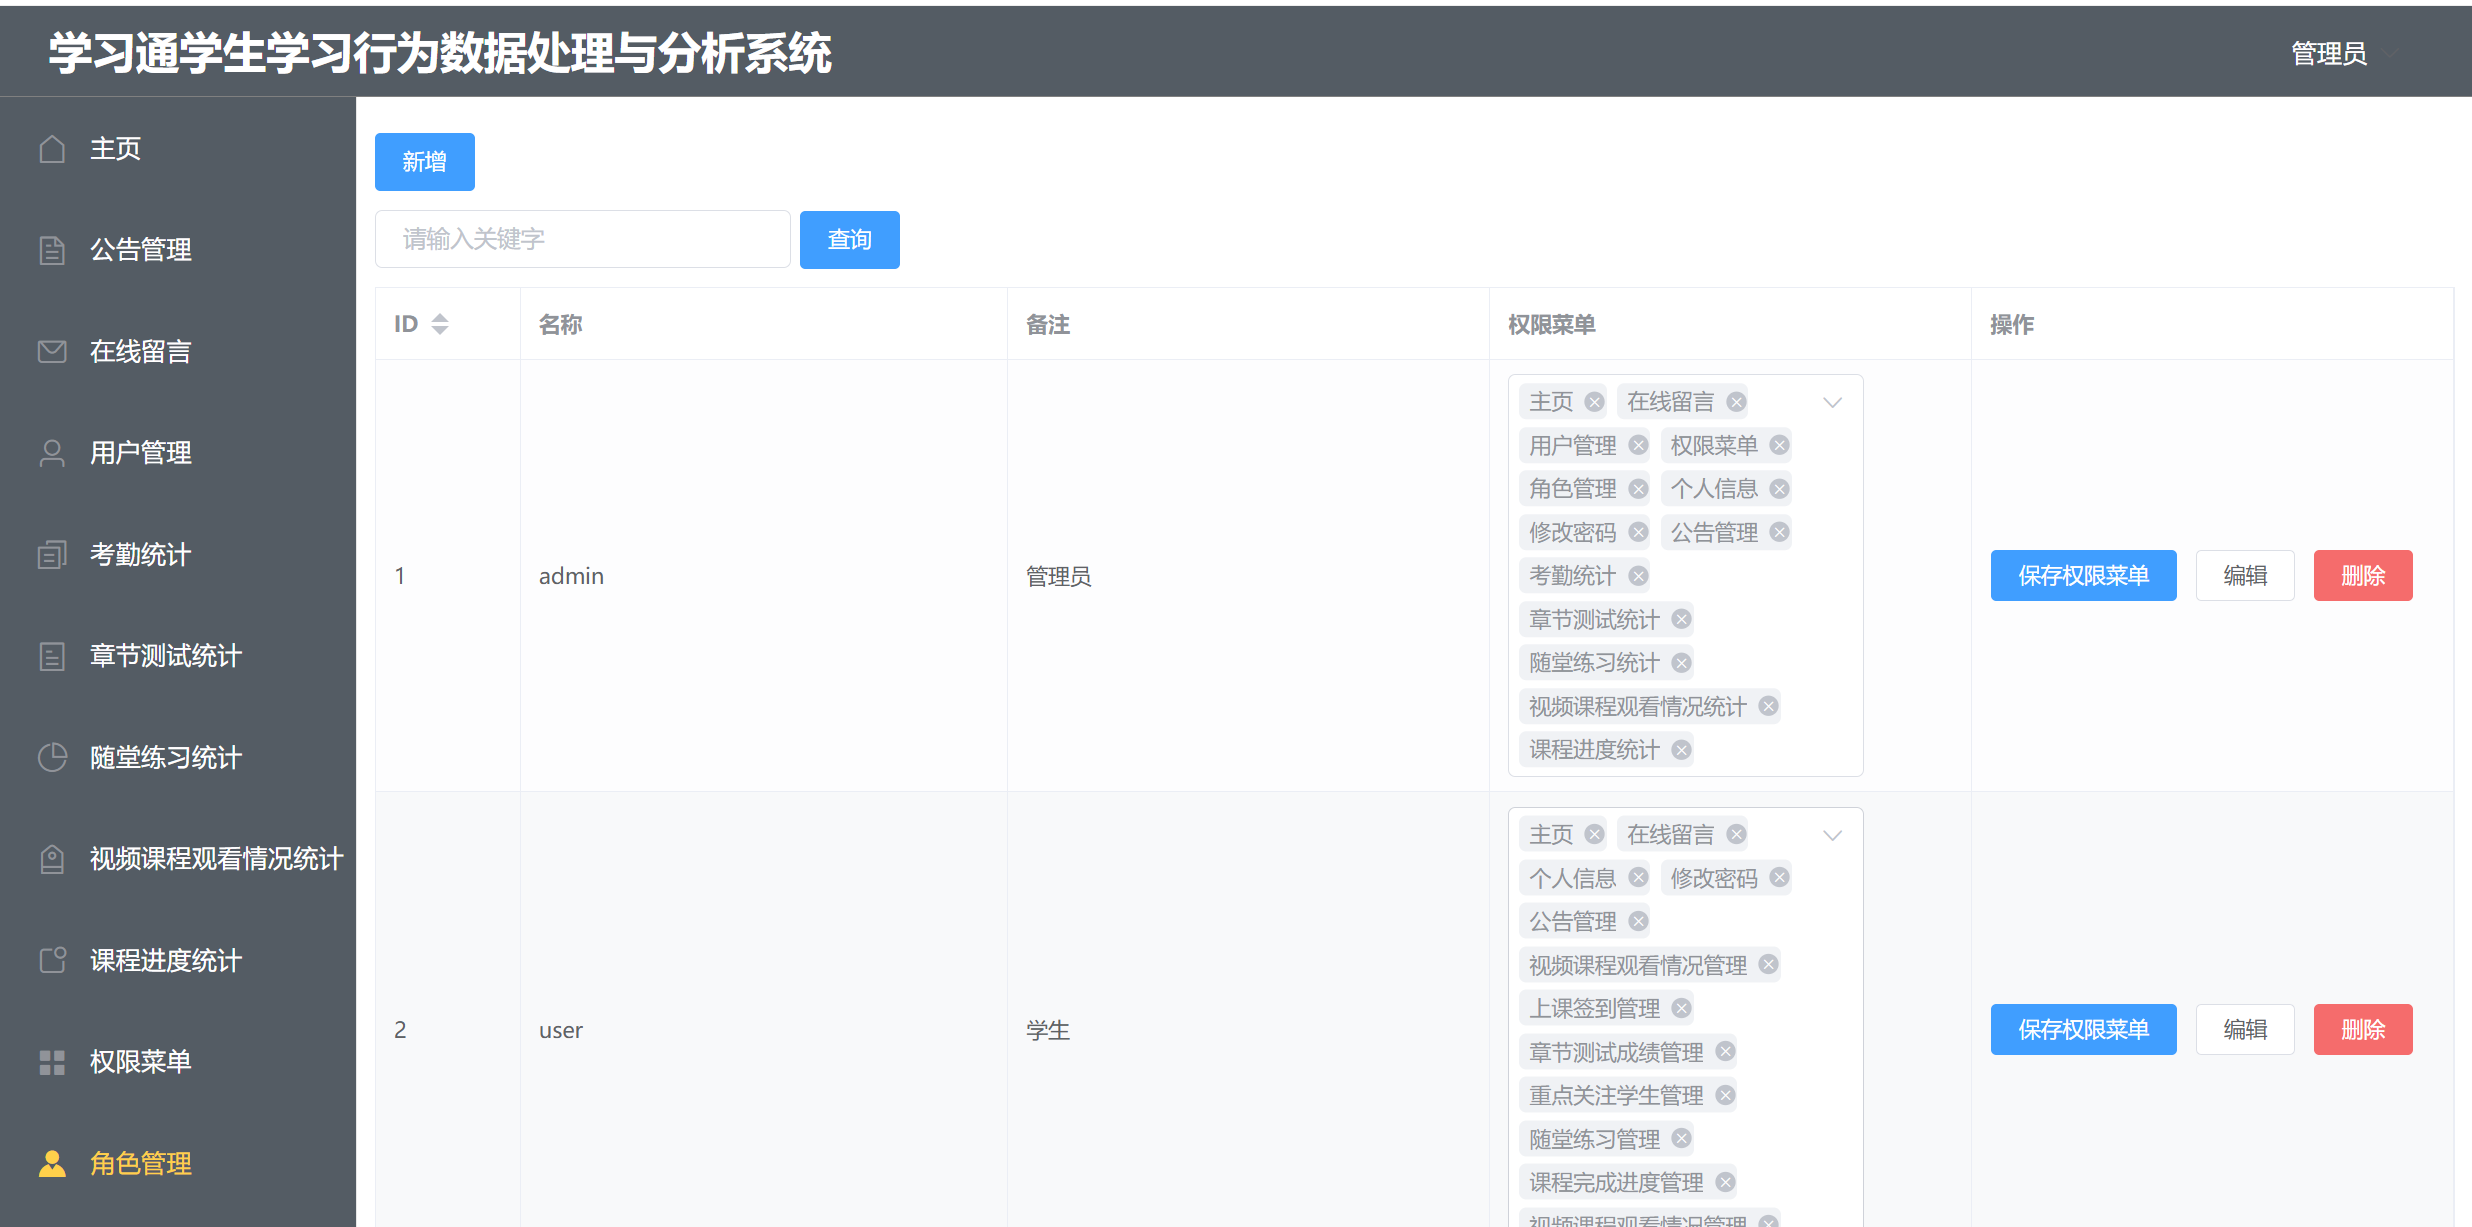Navigate to 课程进度统计 in the sidebar
Image resolution: width=2472 pixels, height=1227 pixels.
(164, 960)
